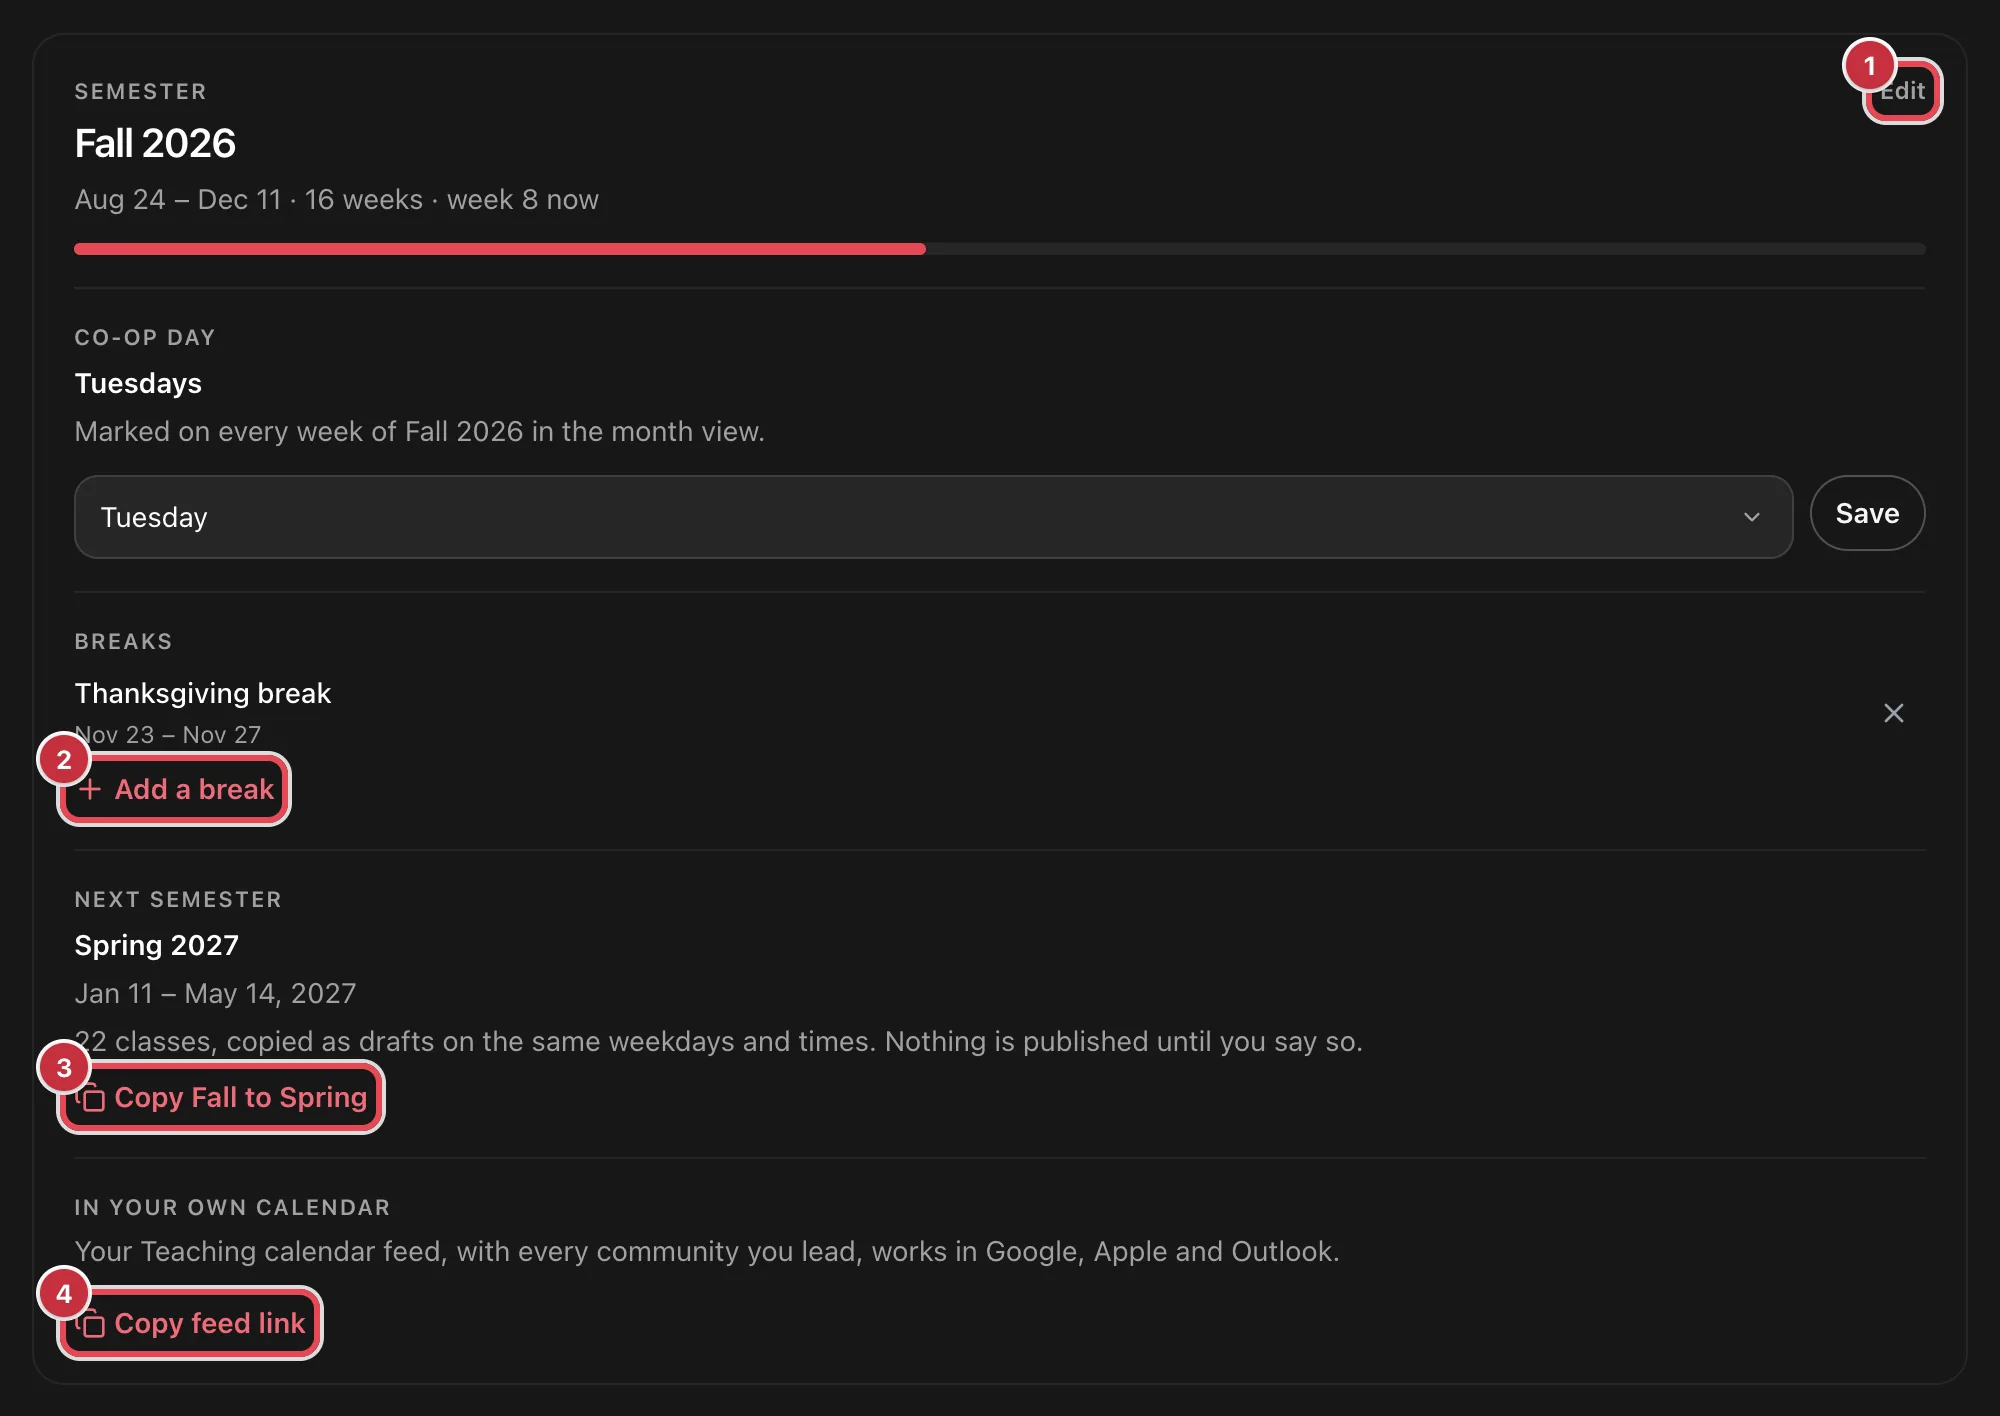Click the semester progress bar

pos(1000,249)
